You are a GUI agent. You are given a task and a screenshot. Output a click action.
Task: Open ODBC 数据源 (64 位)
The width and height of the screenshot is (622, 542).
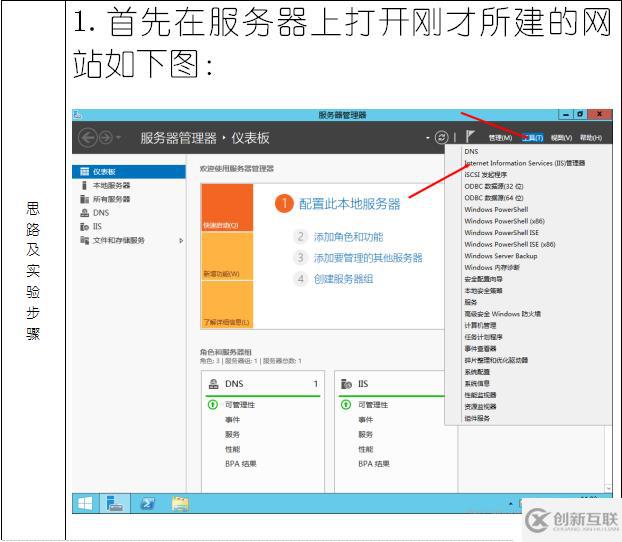point(494,198)
